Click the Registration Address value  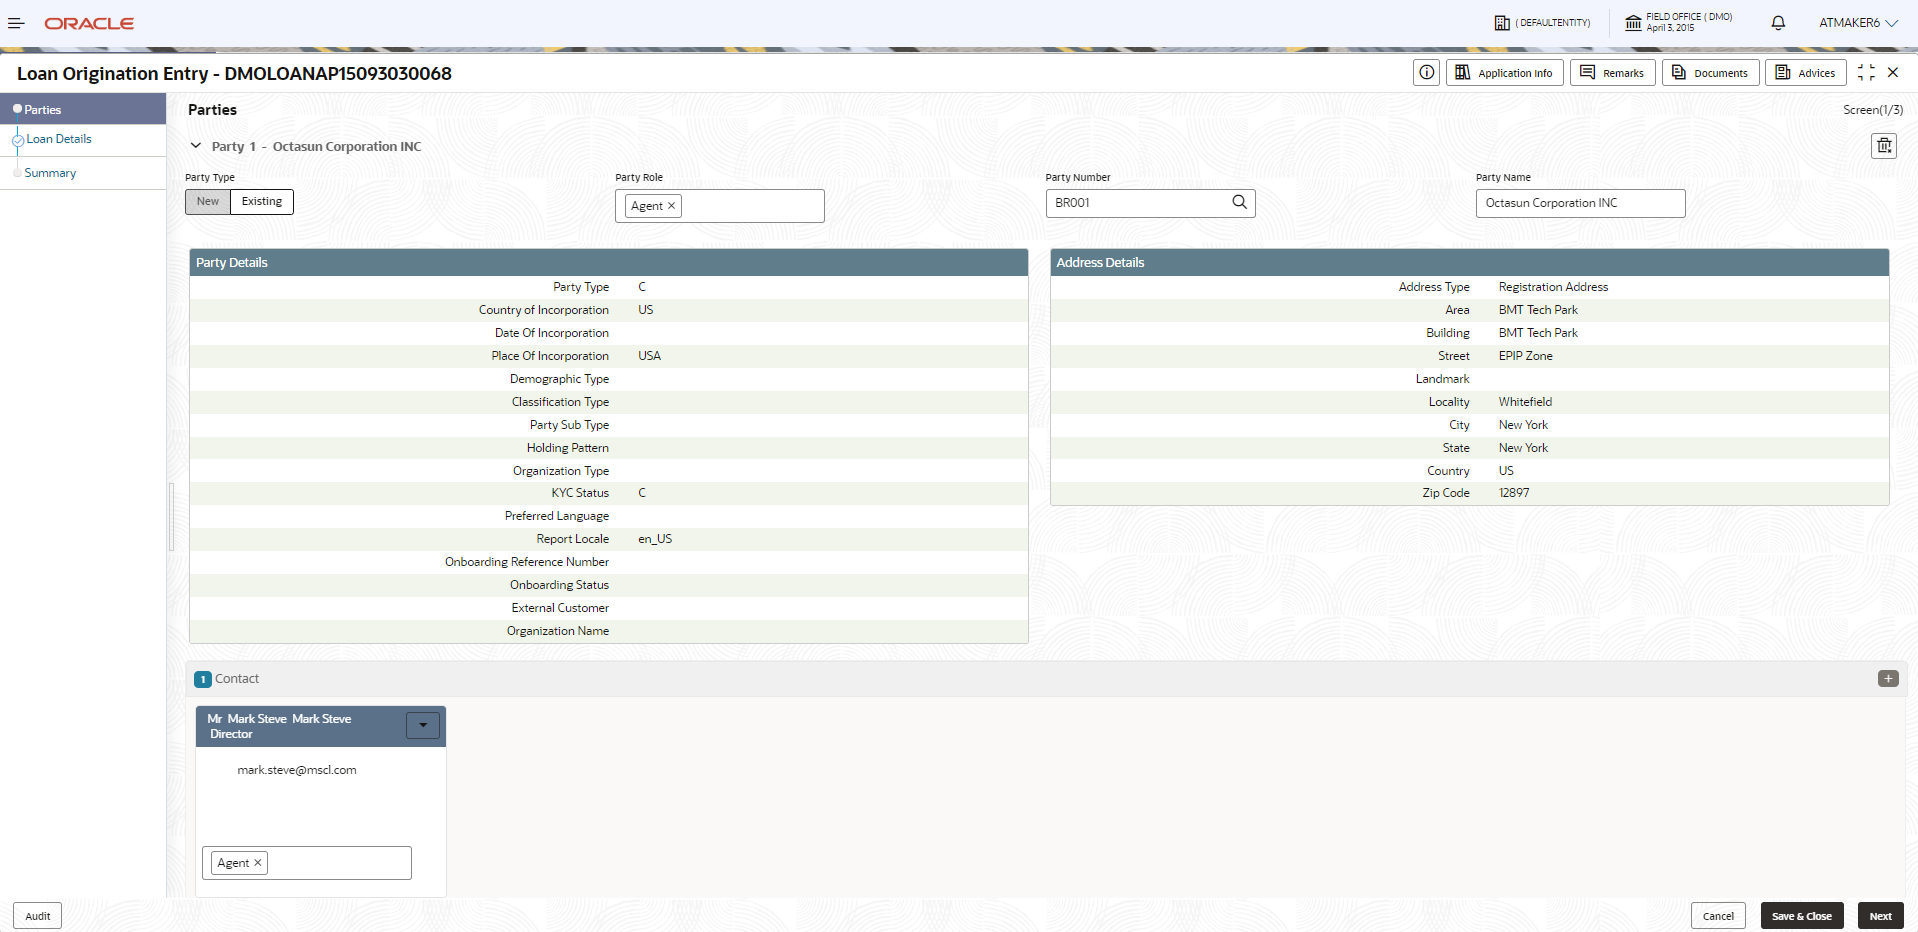tap(1553, 287)
